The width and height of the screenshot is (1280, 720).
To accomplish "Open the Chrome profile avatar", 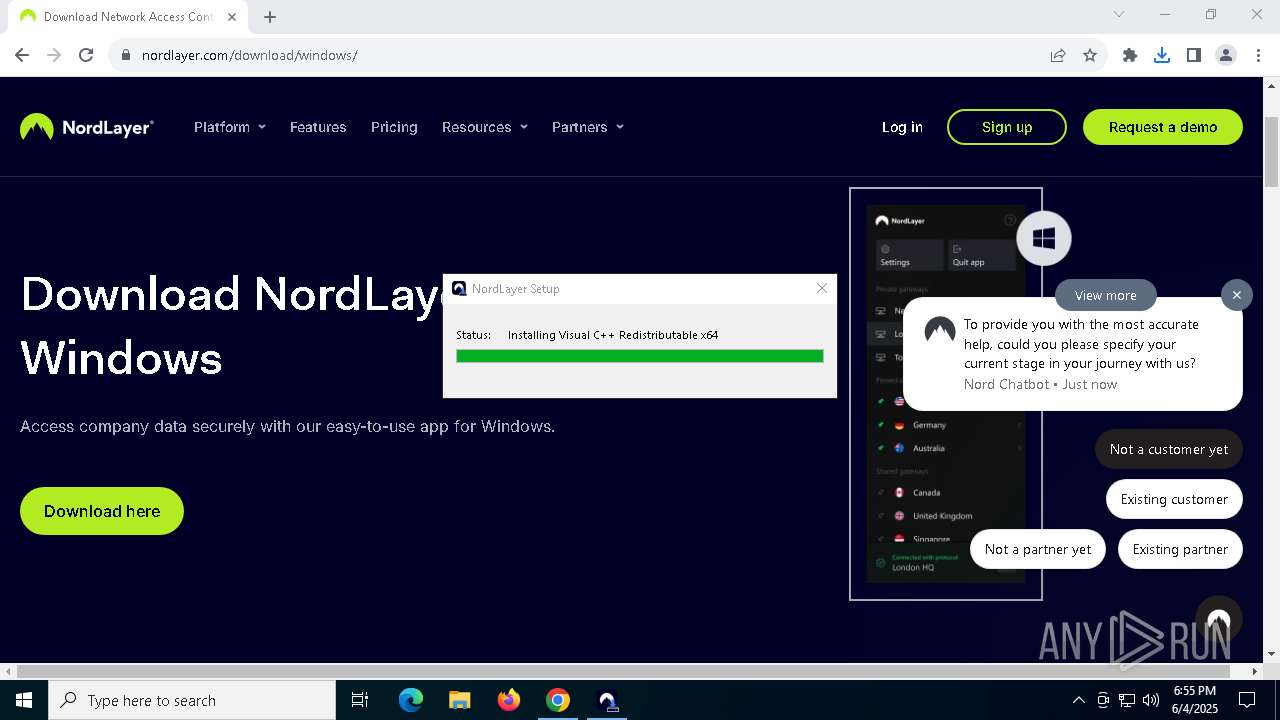I will 1226,55.
